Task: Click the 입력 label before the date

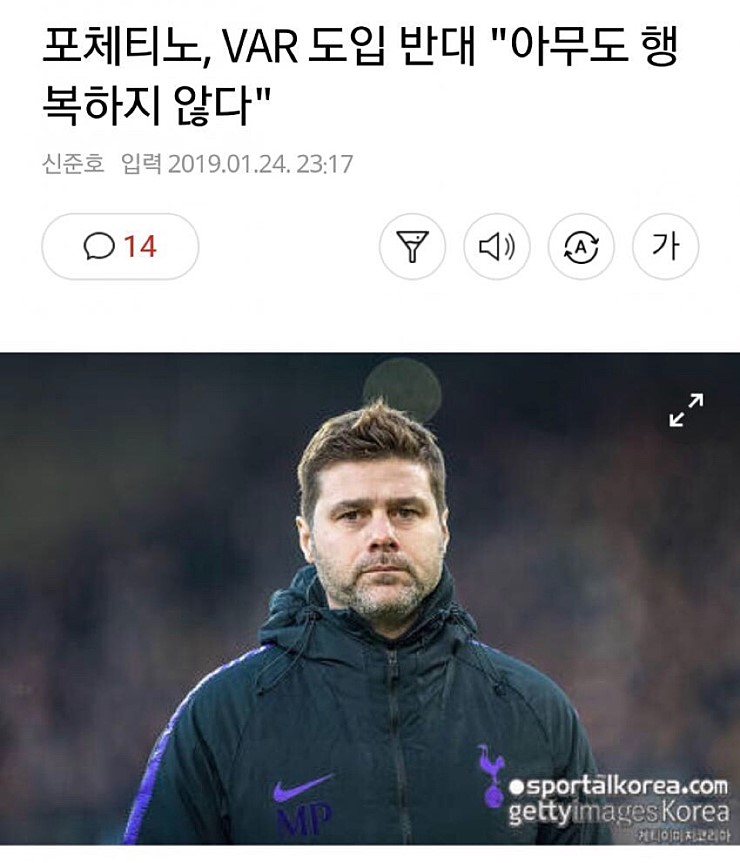Action: [141, 163]
